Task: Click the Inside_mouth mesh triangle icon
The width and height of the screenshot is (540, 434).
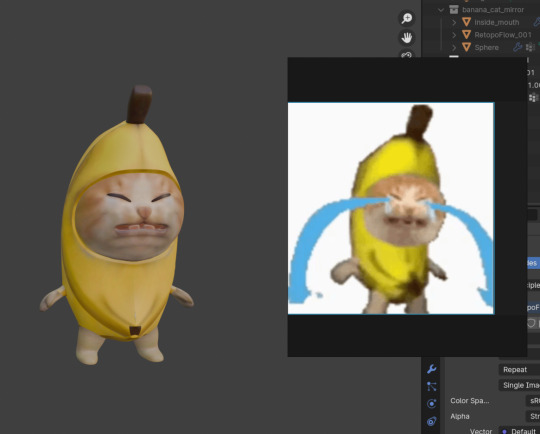Action: (x=466, y=22)
